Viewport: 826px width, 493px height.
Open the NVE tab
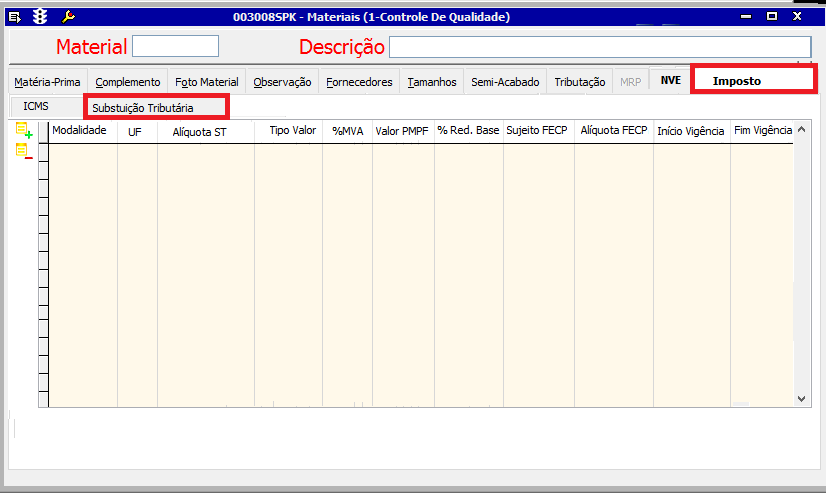[x=671, y=80]
